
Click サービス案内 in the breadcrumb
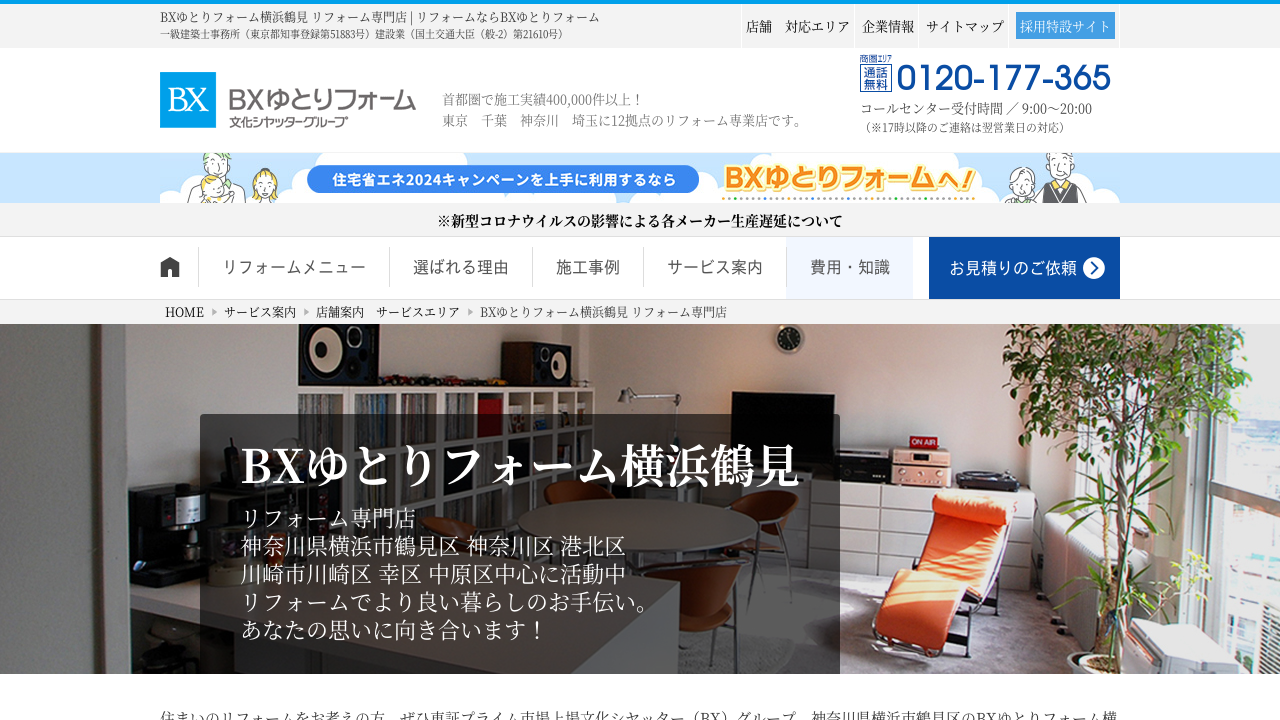(x=260, y=312)
